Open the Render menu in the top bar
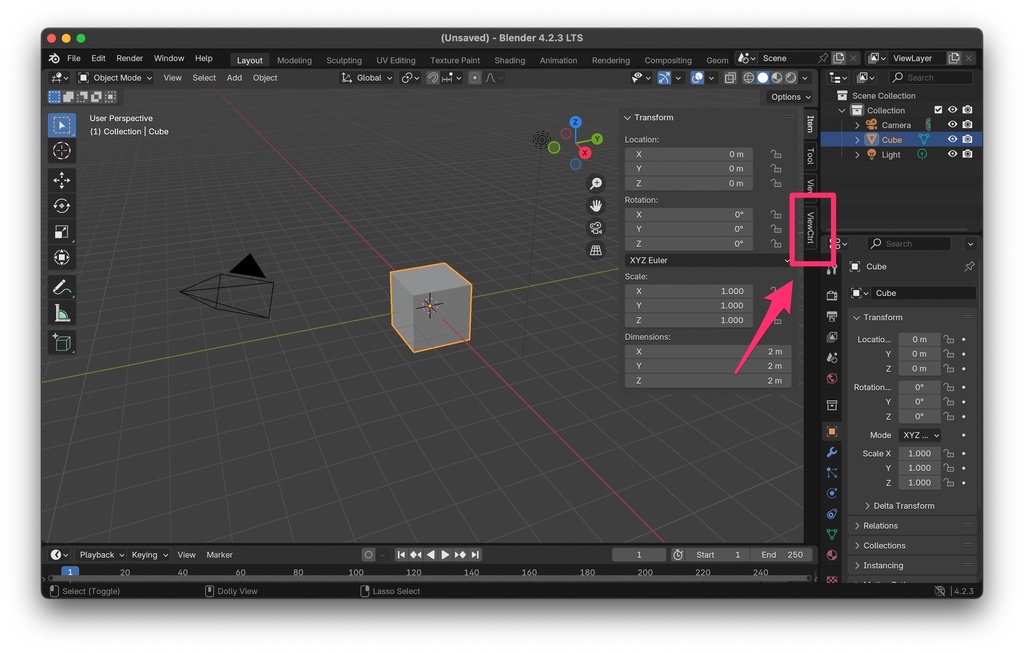1024x653 pixels. (x=129, y=57)
